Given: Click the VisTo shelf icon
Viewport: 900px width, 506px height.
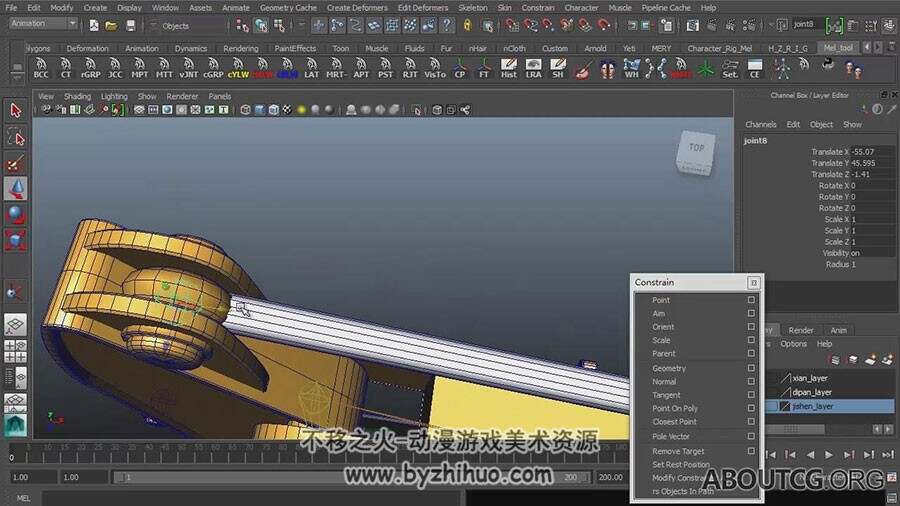Looking at the screenshot, I should click(x=435, y=68).
